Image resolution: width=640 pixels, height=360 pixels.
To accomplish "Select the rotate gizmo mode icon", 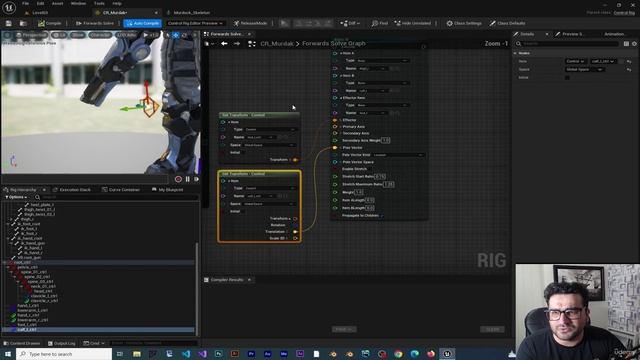I will [184, 35].
